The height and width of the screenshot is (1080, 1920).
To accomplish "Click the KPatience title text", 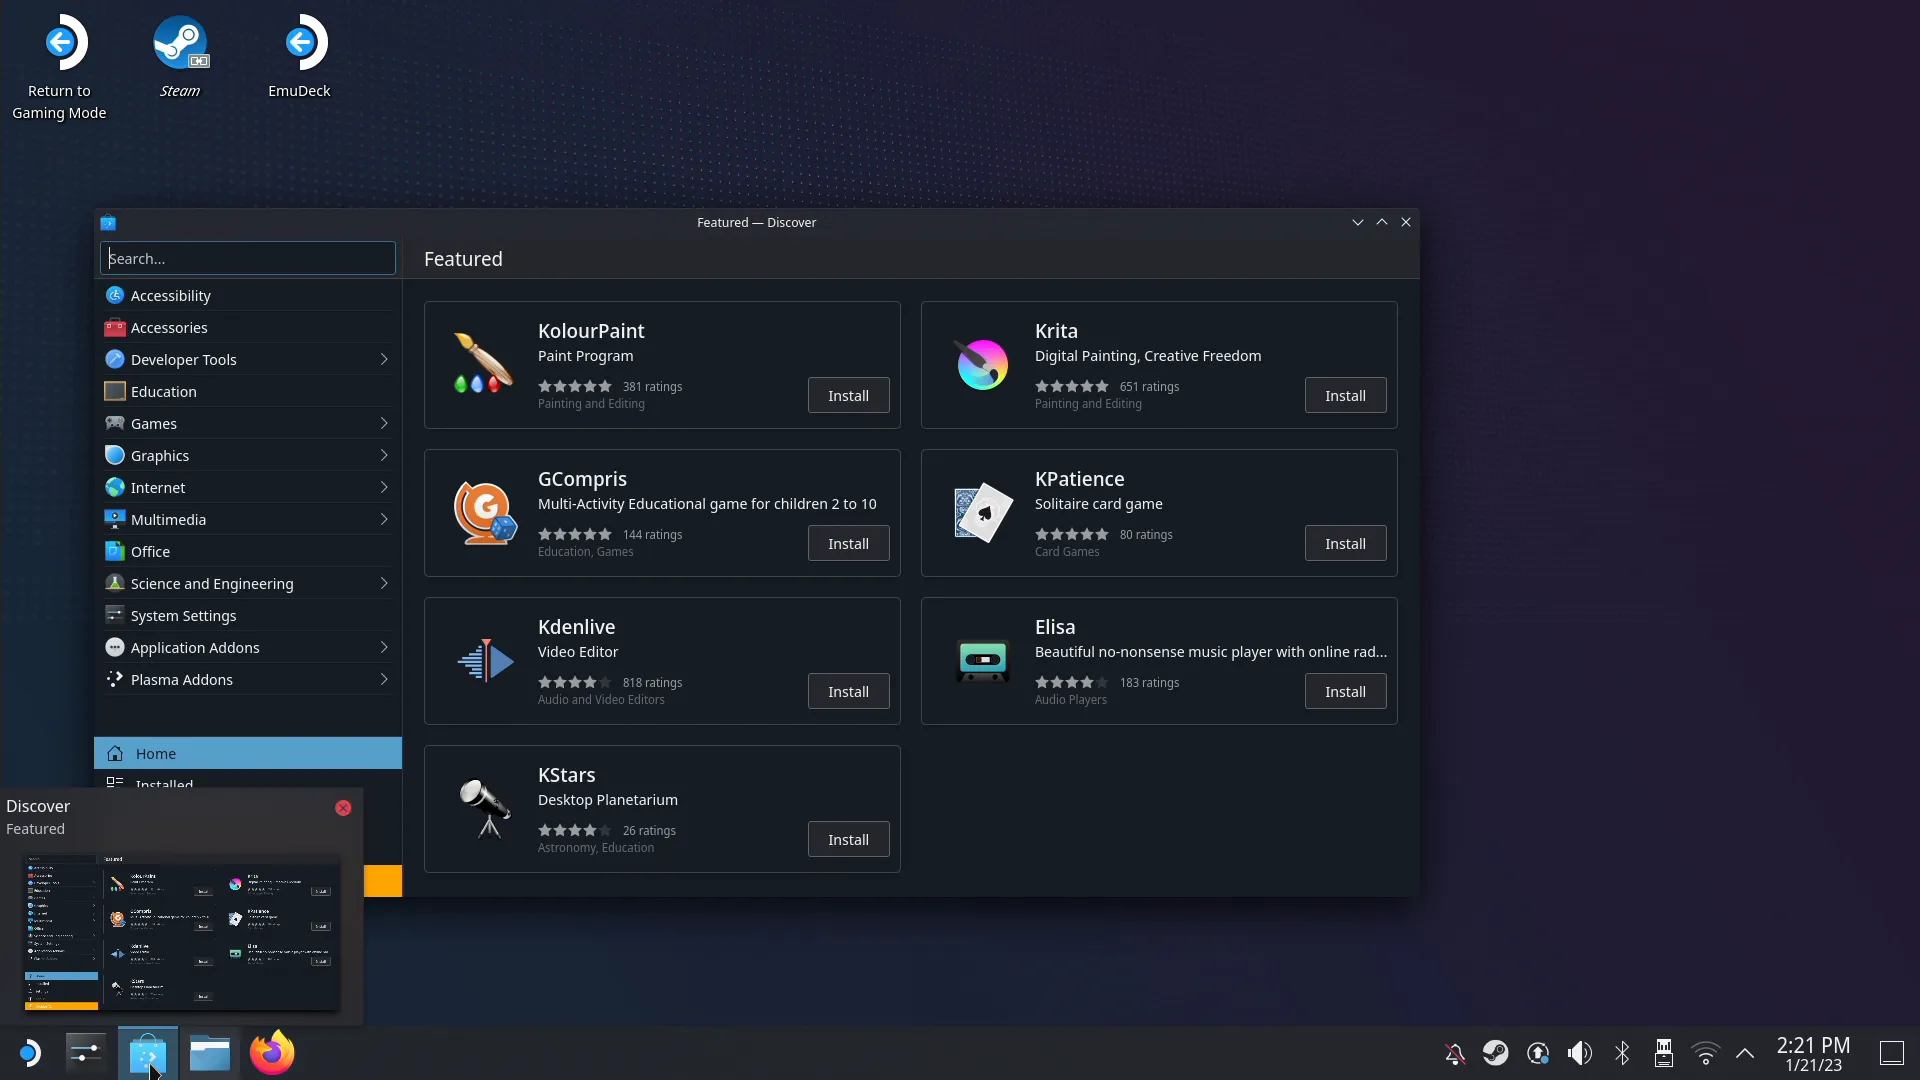I will [1079, 479].
